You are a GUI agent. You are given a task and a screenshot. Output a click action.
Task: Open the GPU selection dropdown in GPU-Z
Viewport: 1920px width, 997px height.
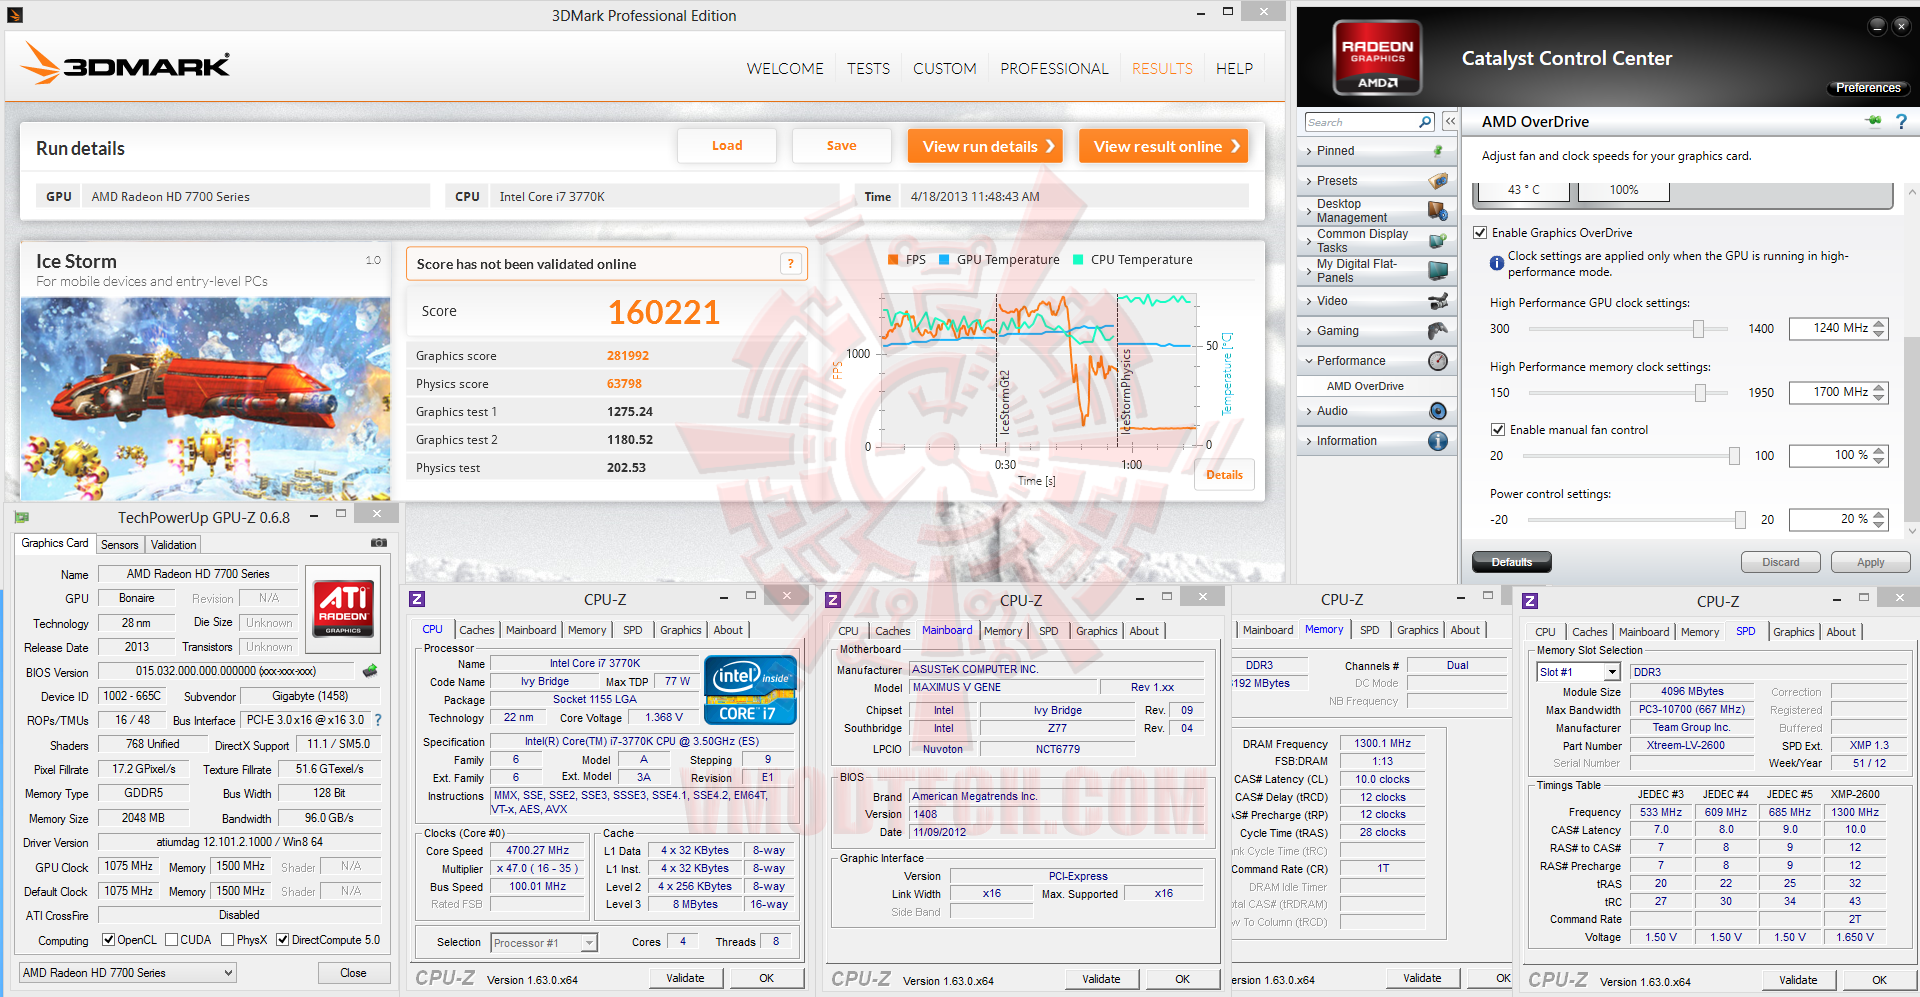tap(128, 973)
